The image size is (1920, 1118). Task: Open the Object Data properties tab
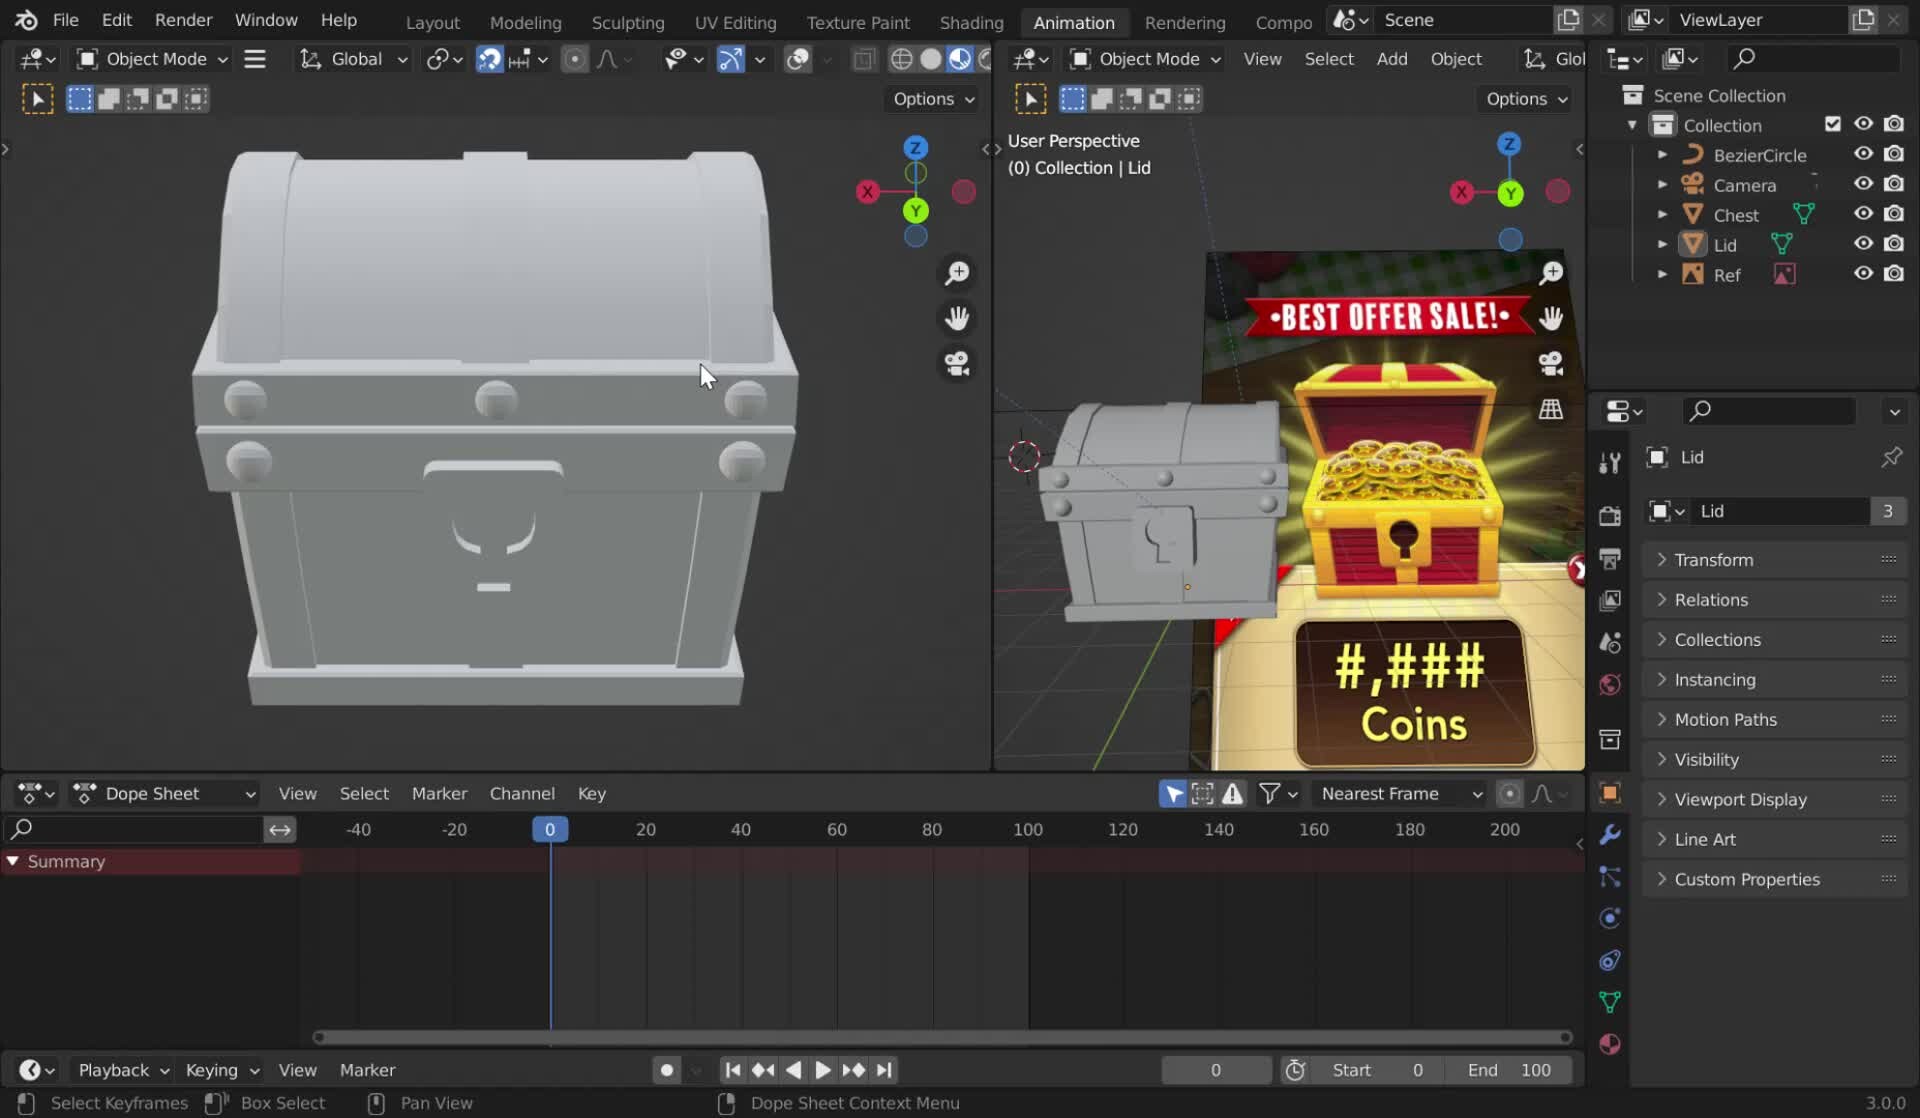pyautogui.click(x=1609, y=1002)
